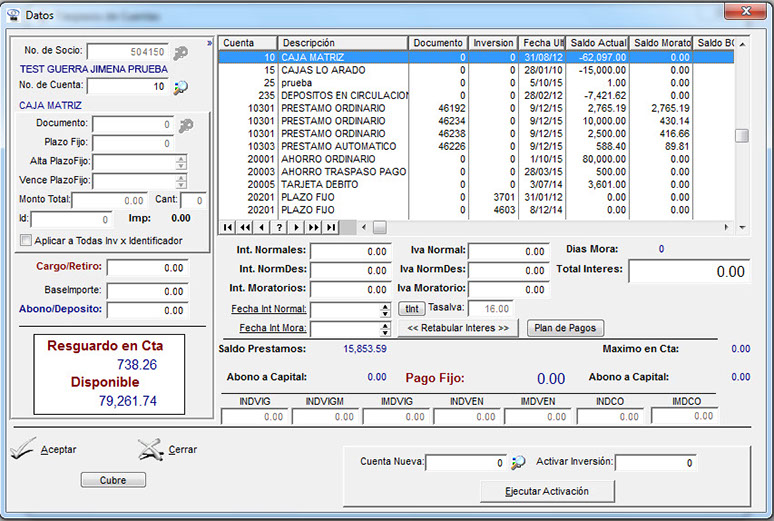Click the search icon beside No. de Socio

coord(181,53)
